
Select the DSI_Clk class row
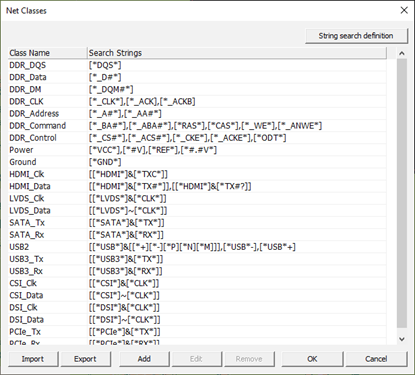tap(197, 307)
